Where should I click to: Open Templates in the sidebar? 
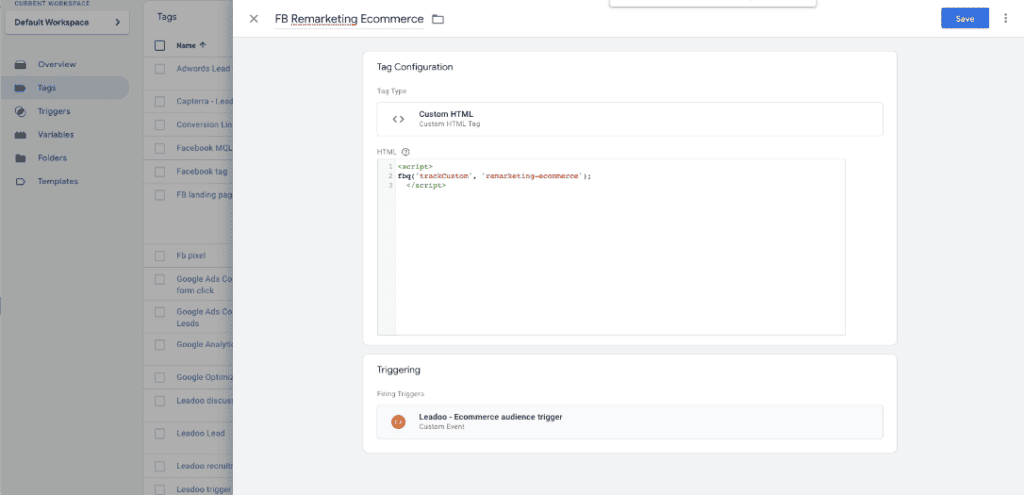point(57,182)
